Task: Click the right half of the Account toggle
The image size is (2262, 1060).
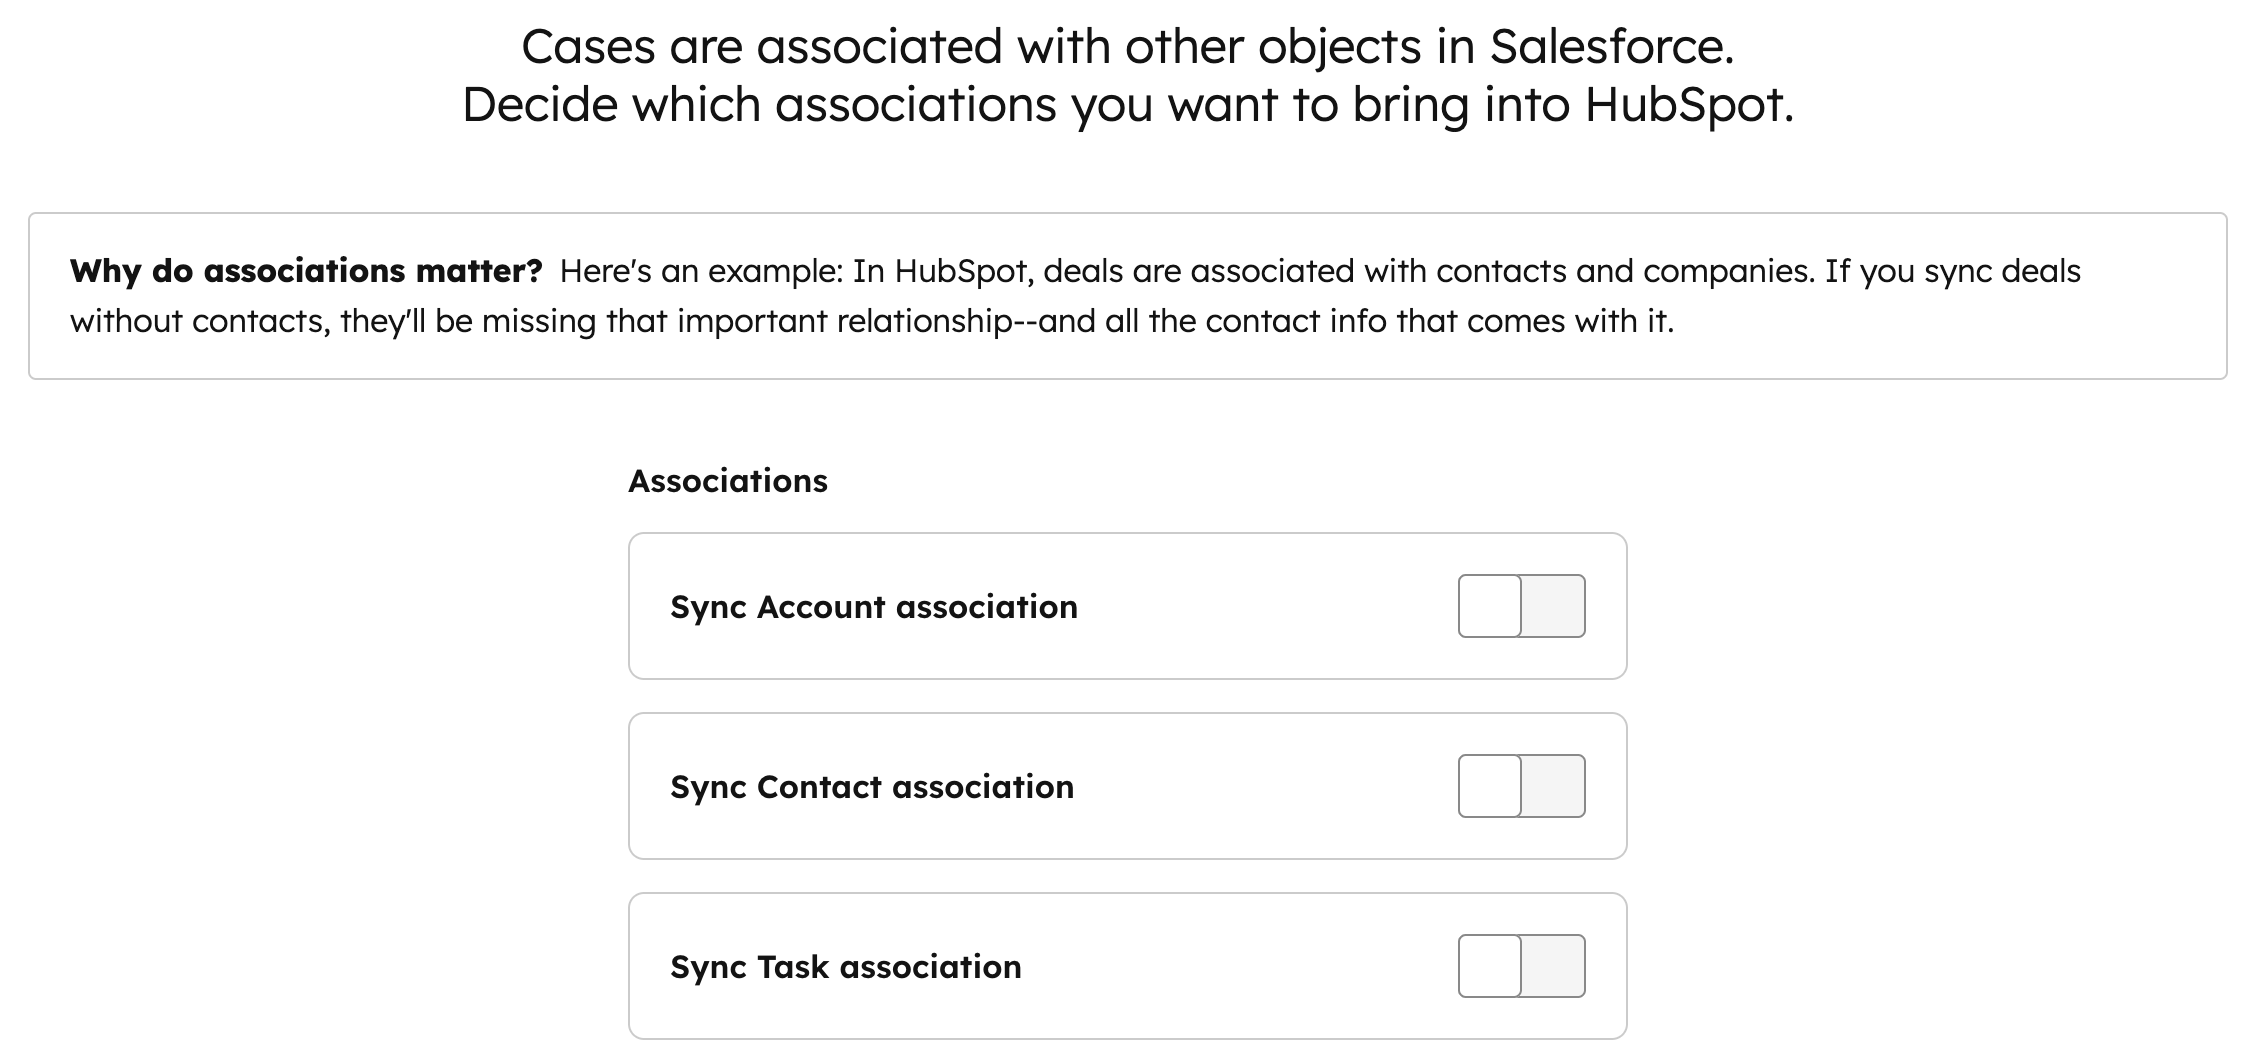Action: [x=1552, y=606]
